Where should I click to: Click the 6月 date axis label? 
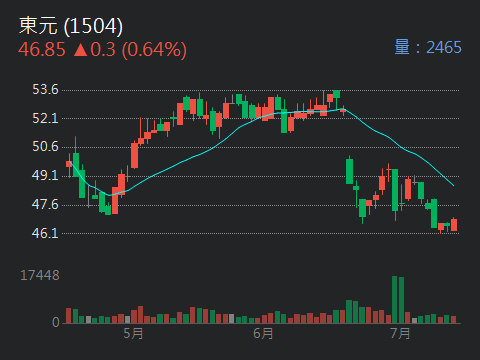point(263,333)
